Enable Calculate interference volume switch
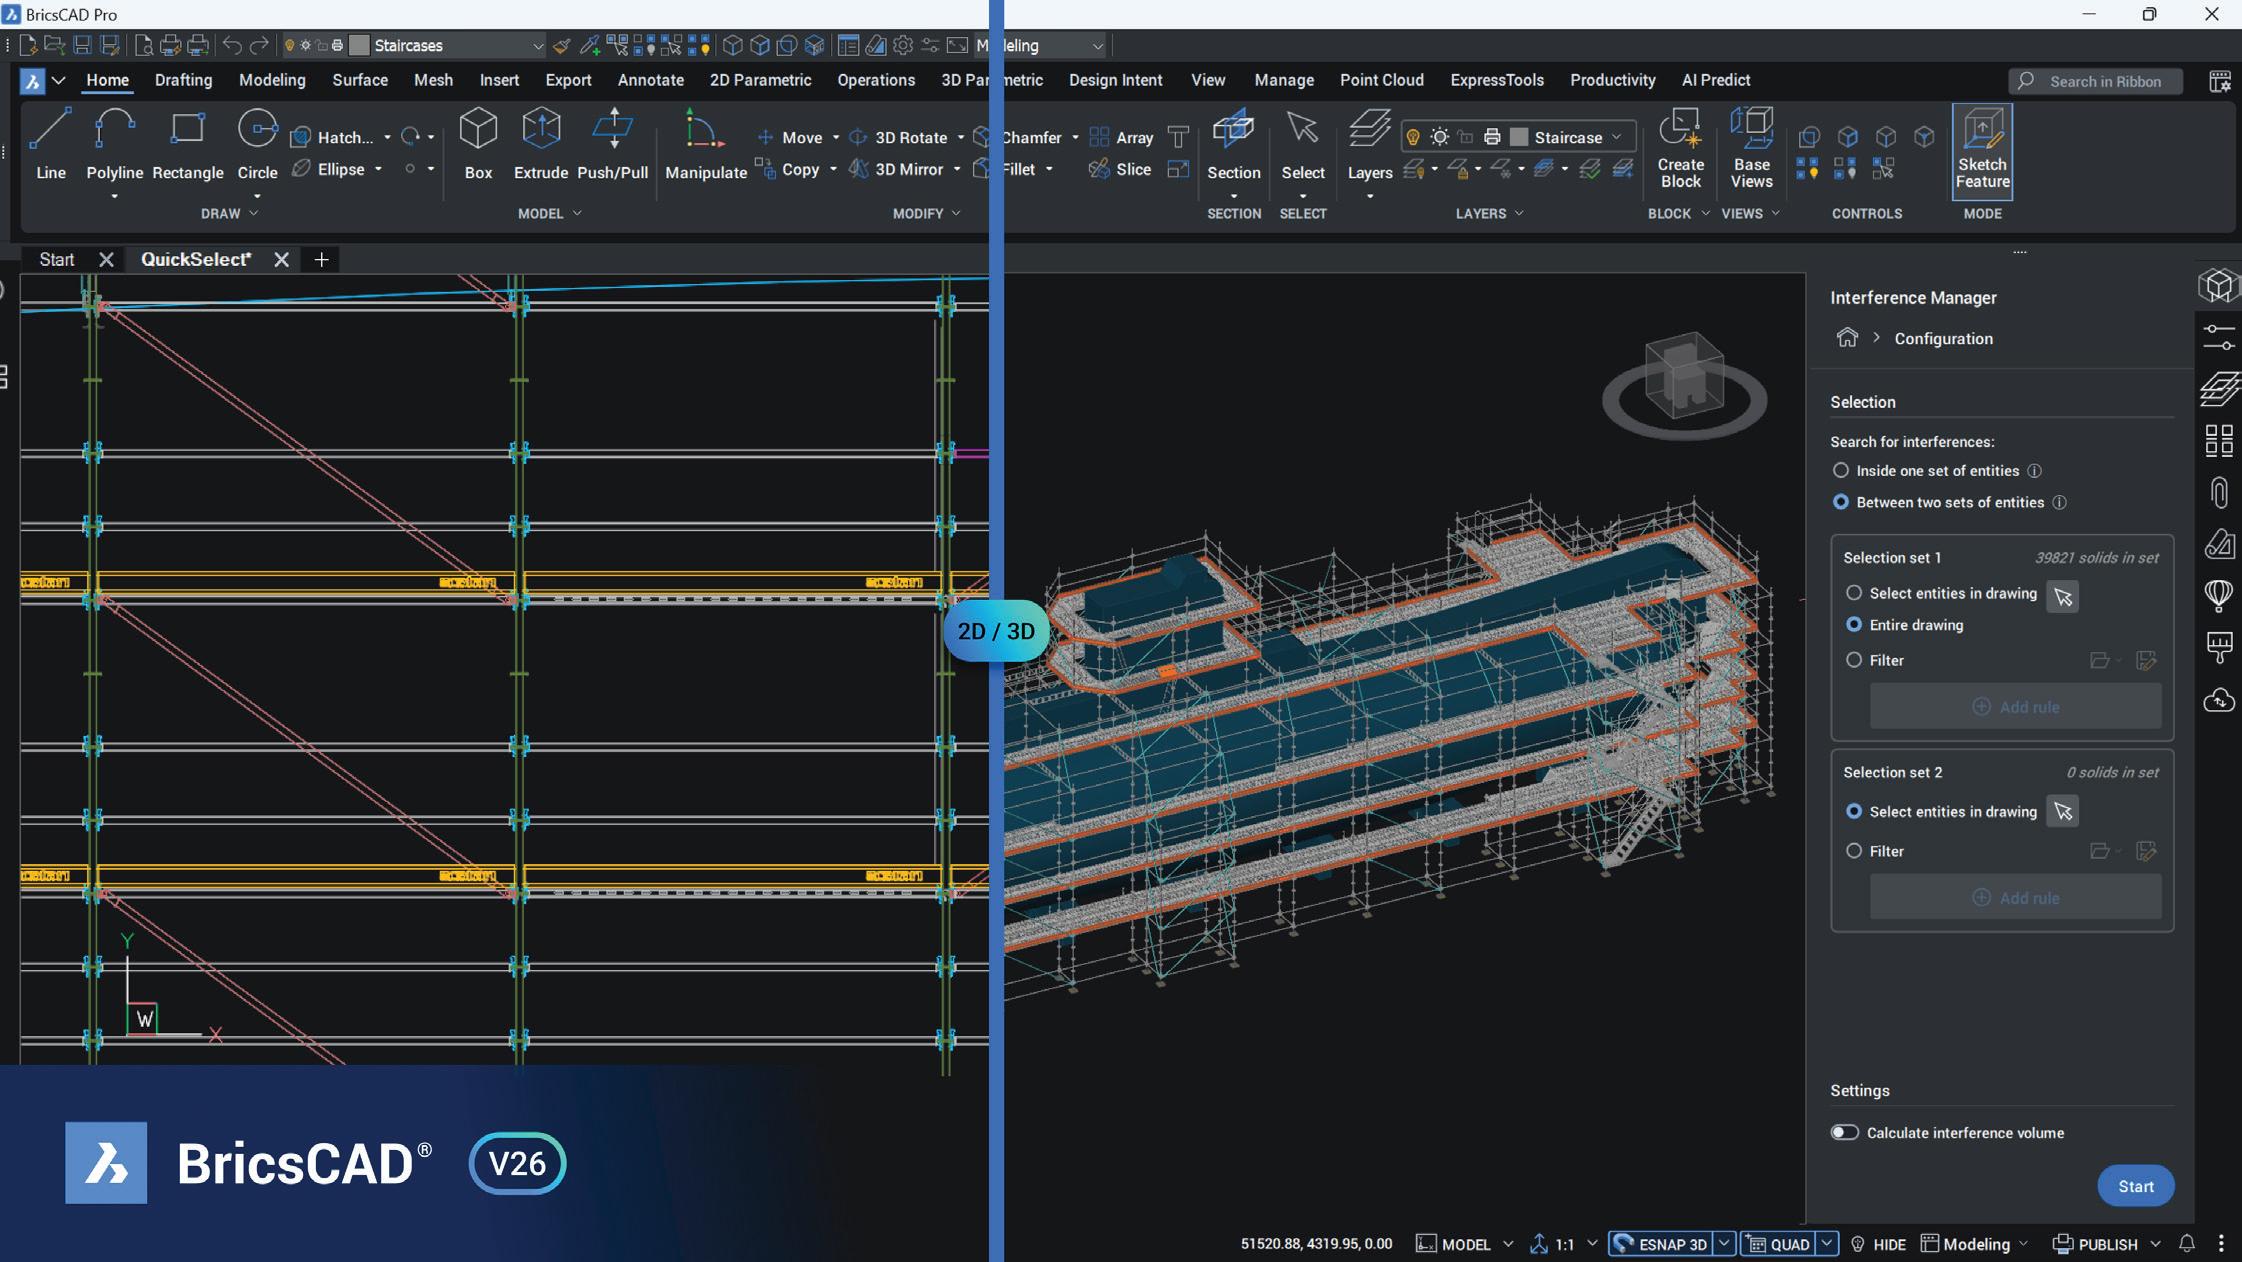This screenshot has width=2242, height=1262. point(1844,1132)
